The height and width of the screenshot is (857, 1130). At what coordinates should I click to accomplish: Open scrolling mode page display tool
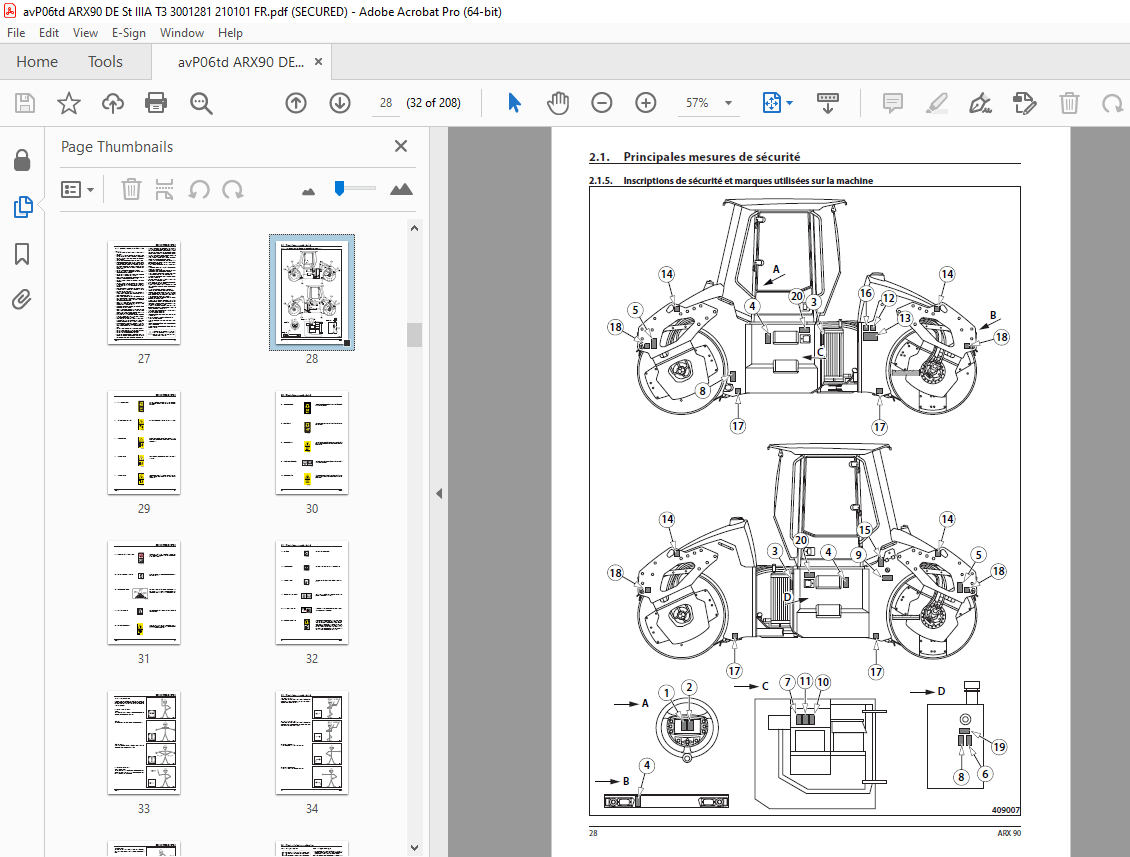(x=827, y=103)
